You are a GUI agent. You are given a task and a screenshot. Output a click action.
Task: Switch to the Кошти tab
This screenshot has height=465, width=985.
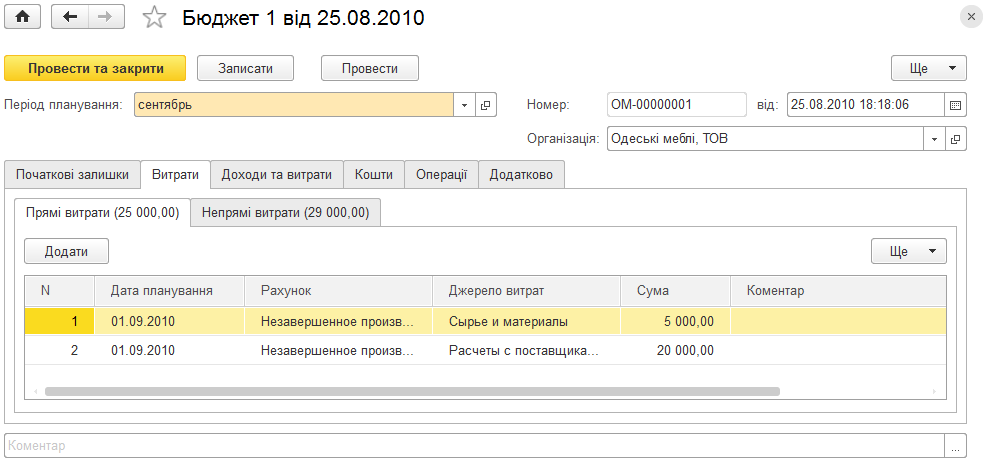374,175
